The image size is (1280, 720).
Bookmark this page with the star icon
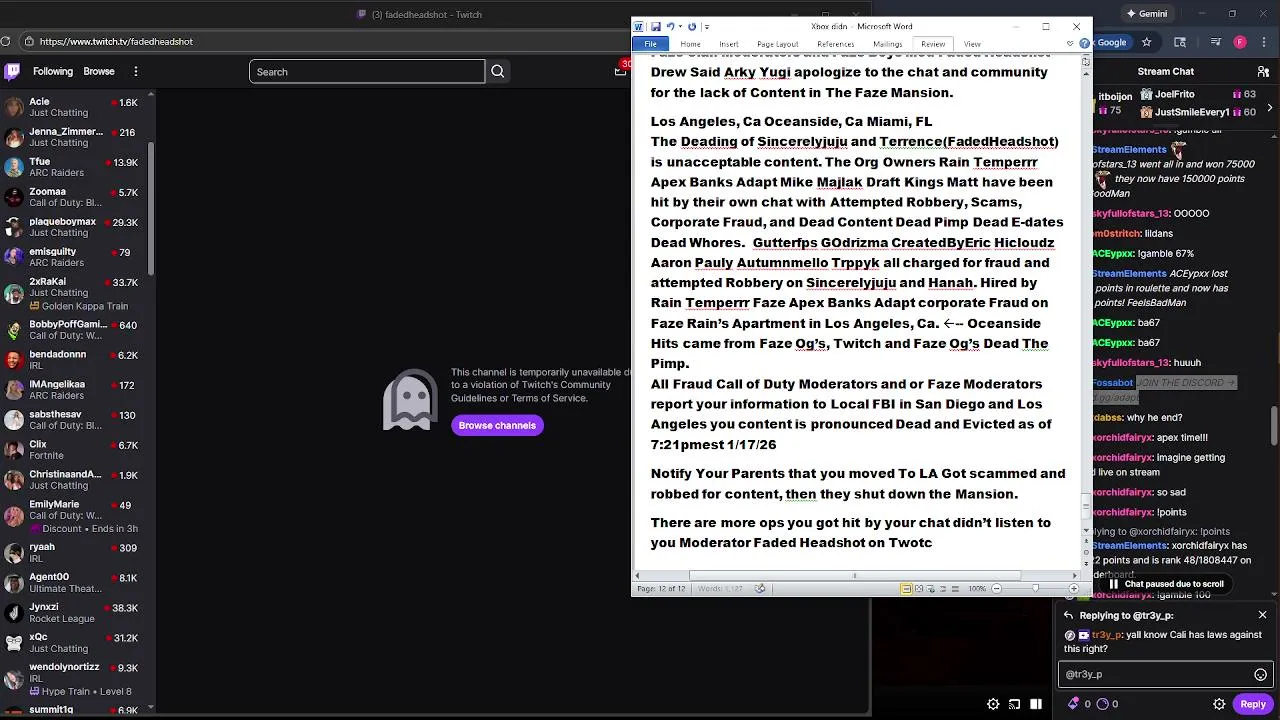[1147, 42]
